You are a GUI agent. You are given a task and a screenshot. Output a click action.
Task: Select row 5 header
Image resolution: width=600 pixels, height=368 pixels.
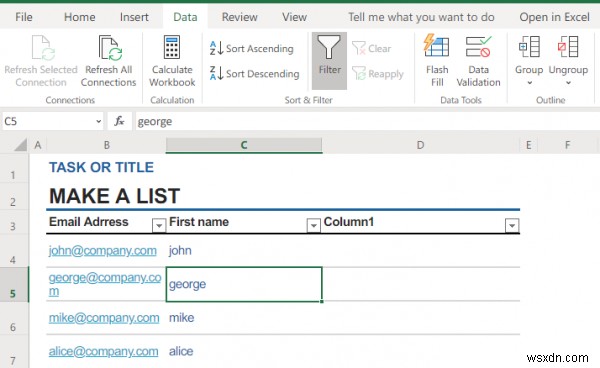tap(14, 284)
